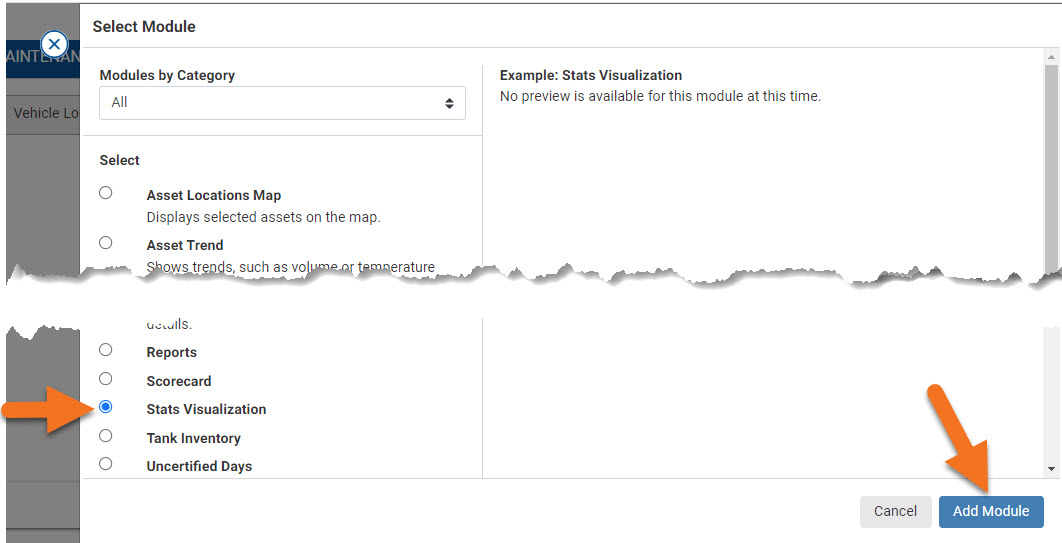Screen dimensions: 1062x543
Task: Select the Scorecard radio button
Action: (x=106, y=379)
